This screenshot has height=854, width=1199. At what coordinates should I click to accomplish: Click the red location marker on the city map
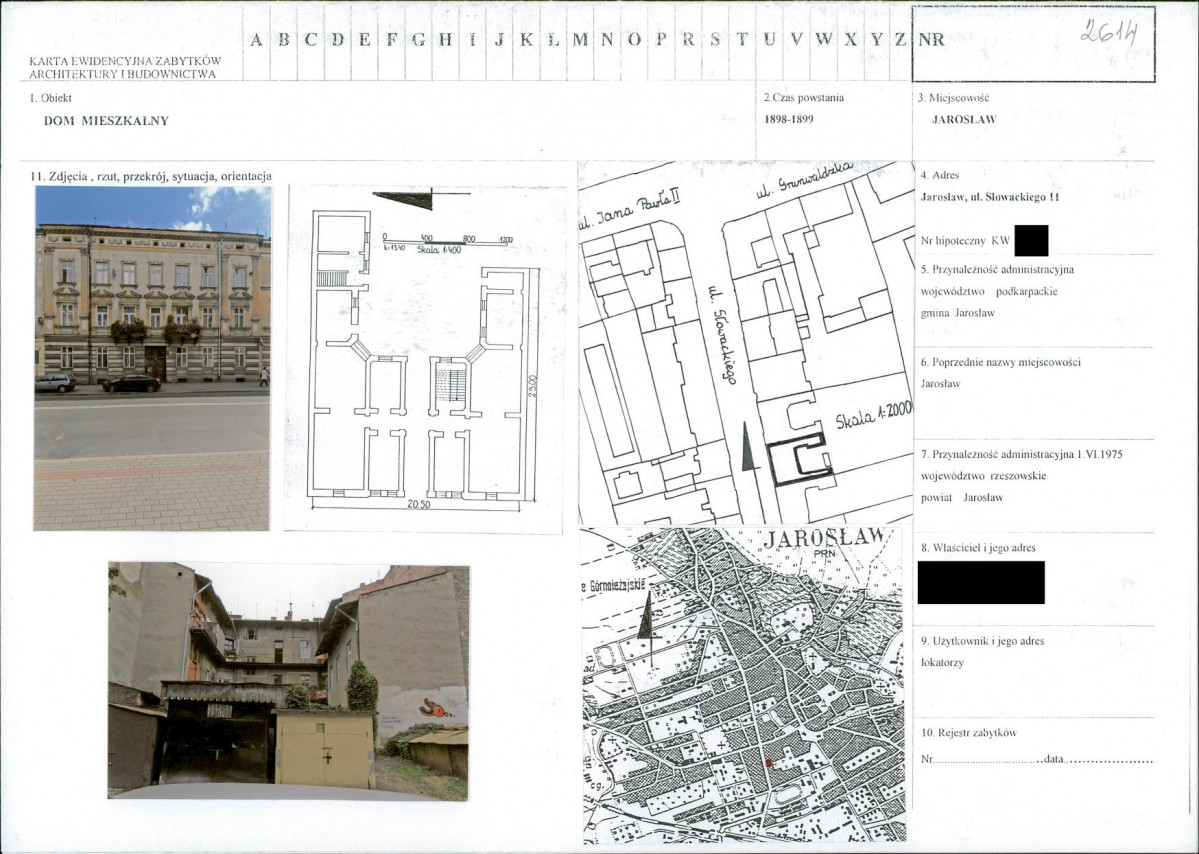(768, 763)
